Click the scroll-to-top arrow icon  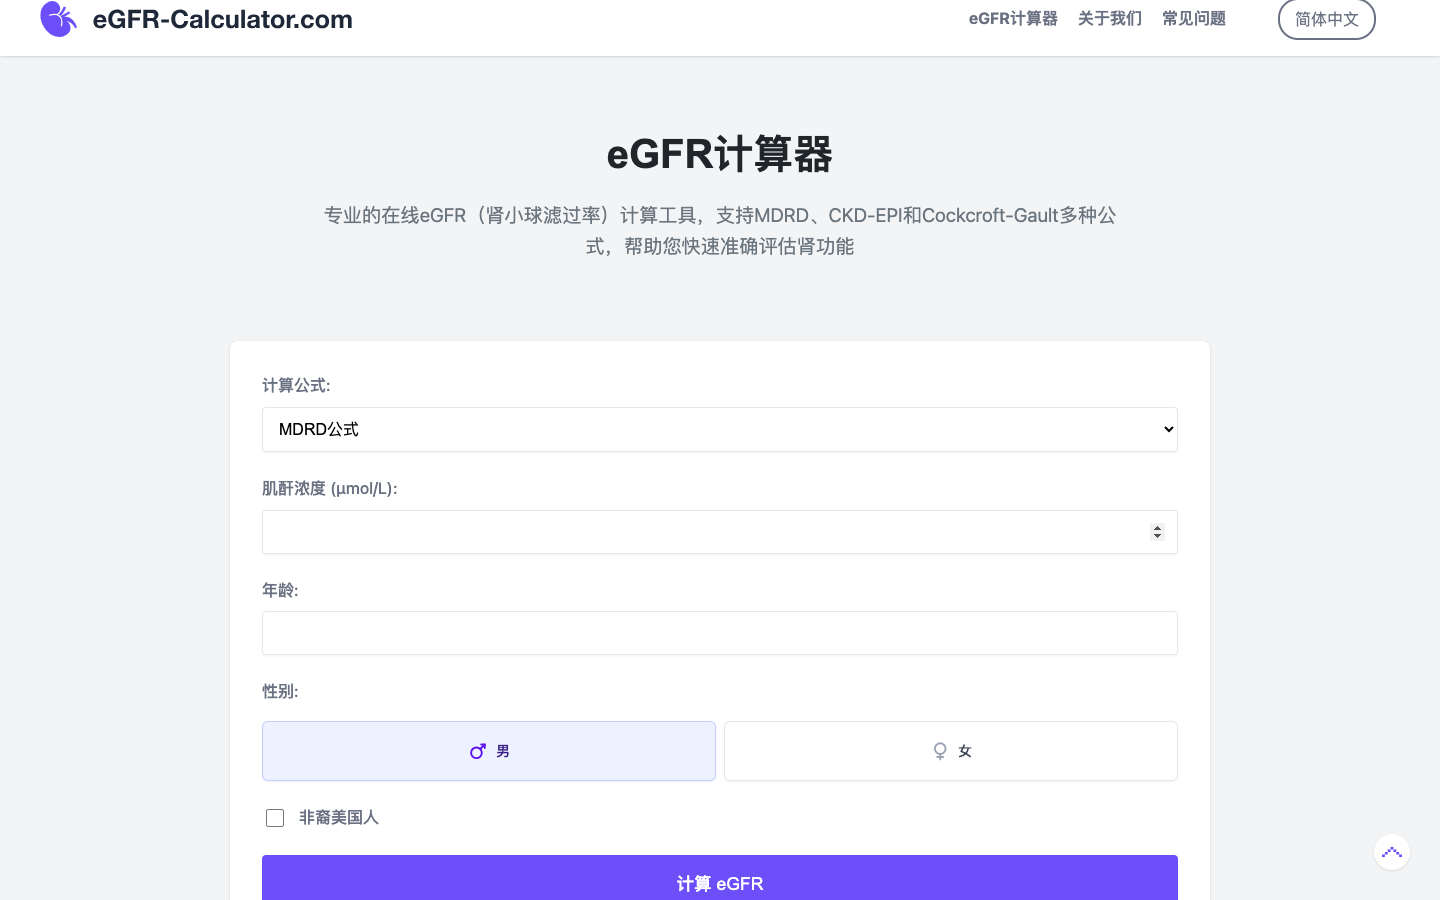1392,852
